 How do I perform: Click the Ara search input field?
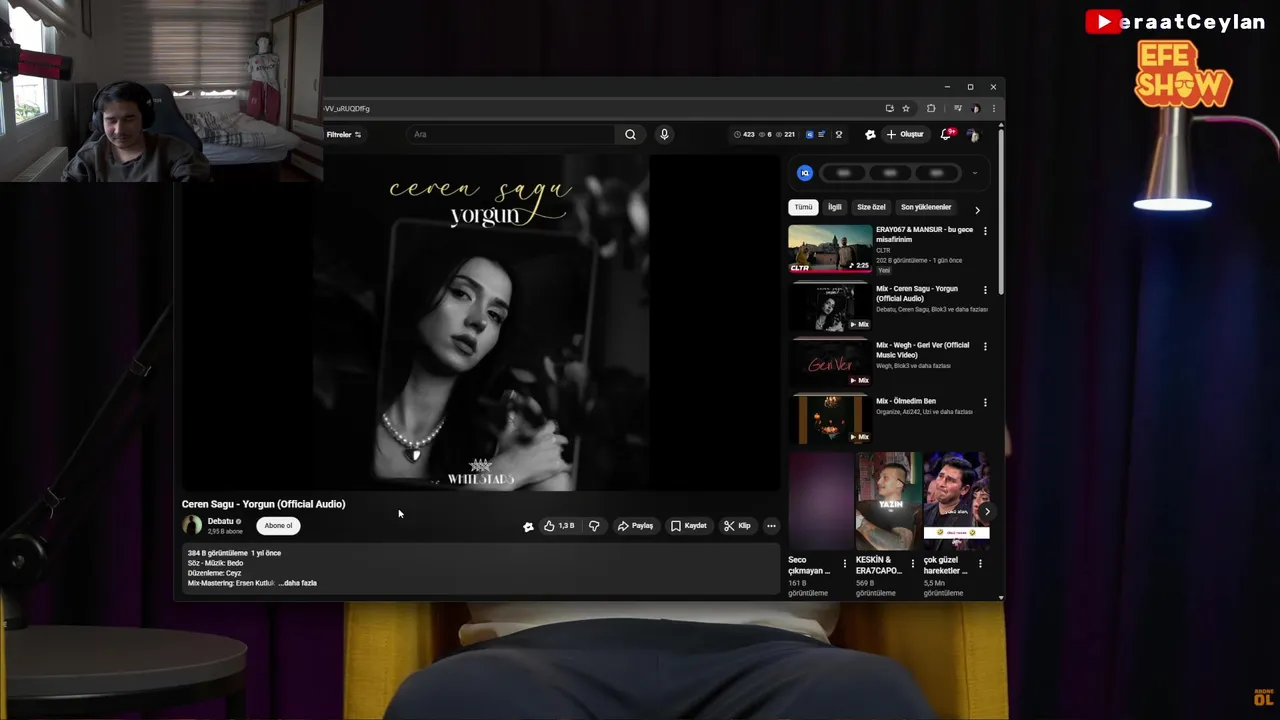point(512,134)
